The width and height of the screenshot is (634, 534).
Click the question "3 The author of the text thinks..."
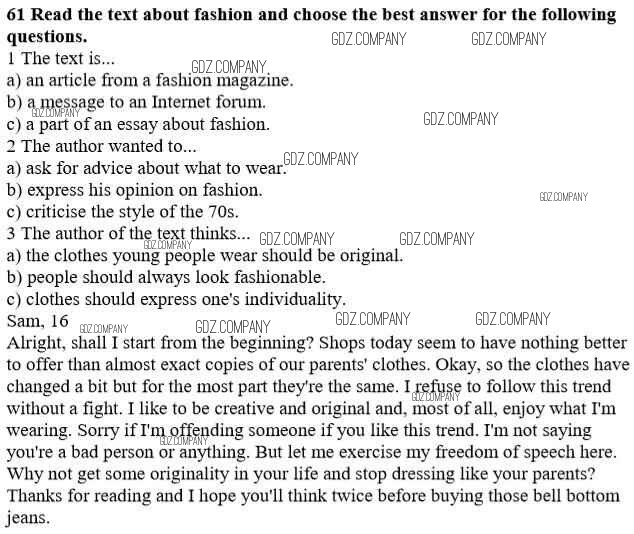click(x=128, y=234)
